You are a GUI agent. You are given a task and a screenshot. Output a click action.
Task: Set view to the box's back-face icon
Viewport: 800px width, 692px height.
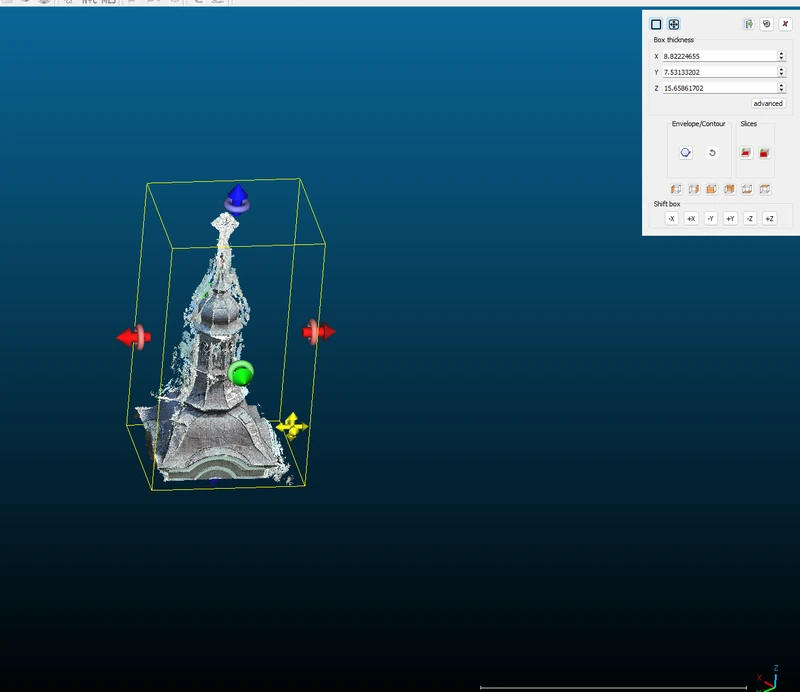730,189
